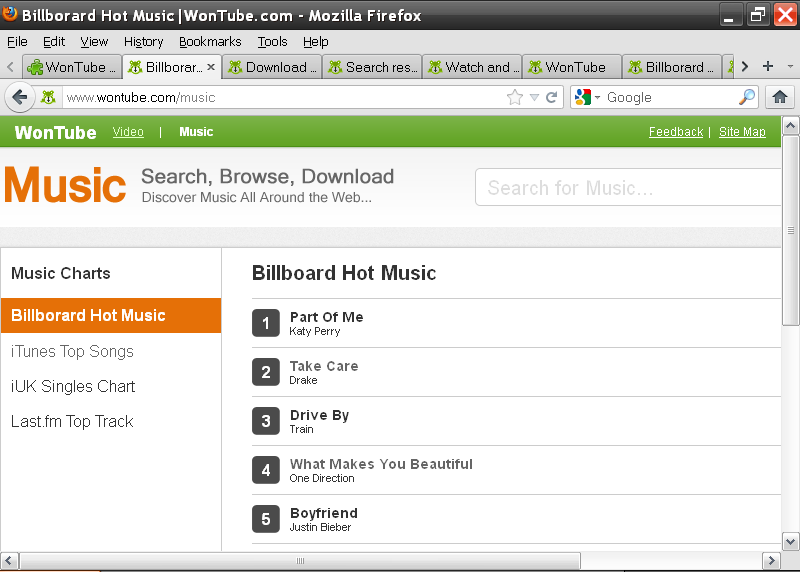Click the bookmark star icon

point(515,97)
